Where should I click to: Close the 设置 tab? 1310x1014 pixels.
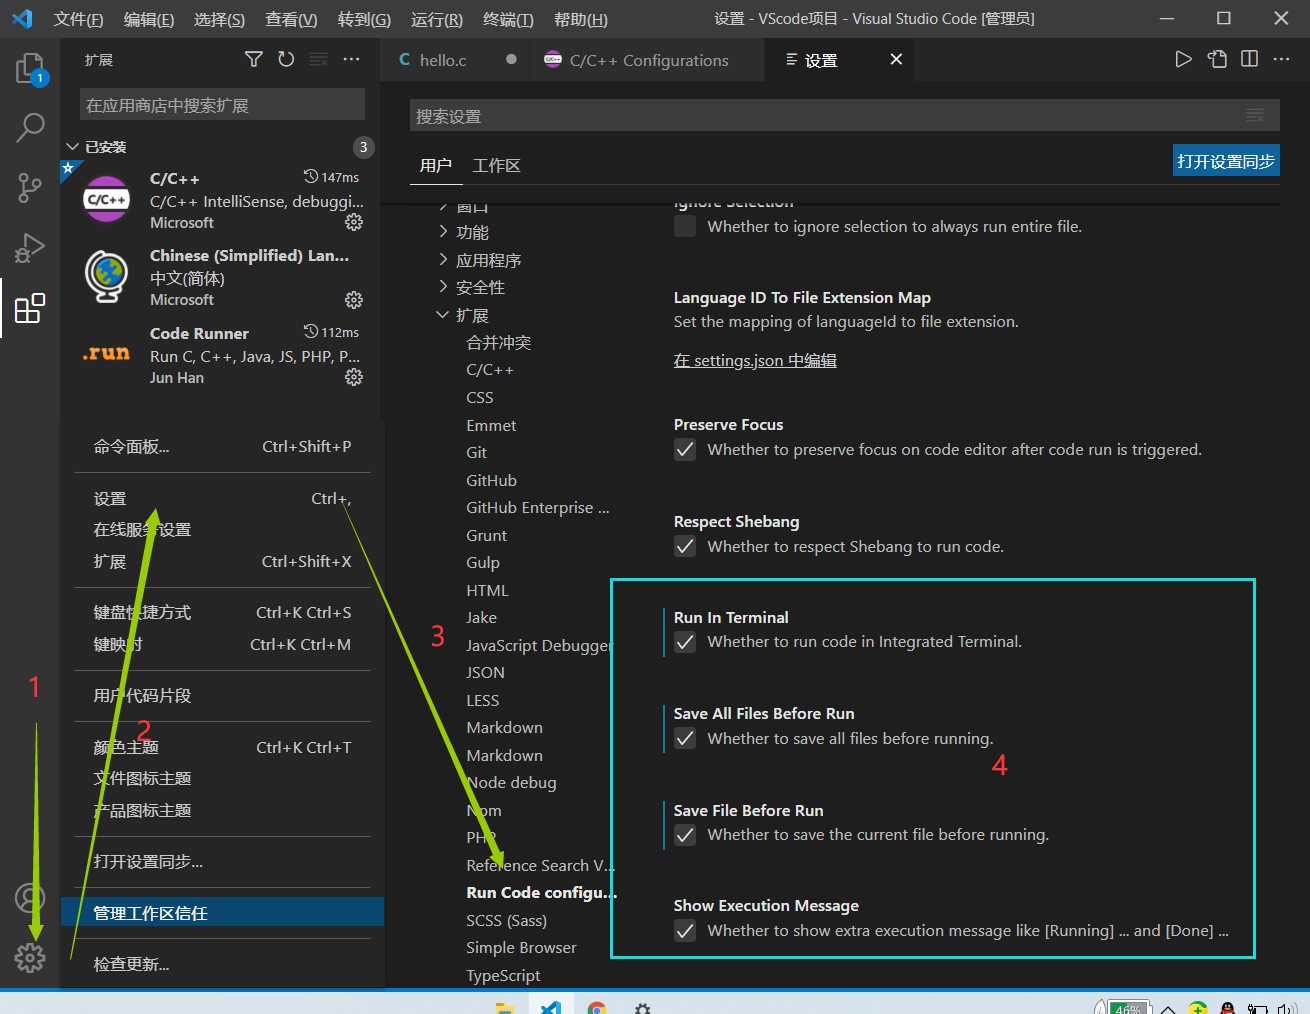(x=896, y=60)
